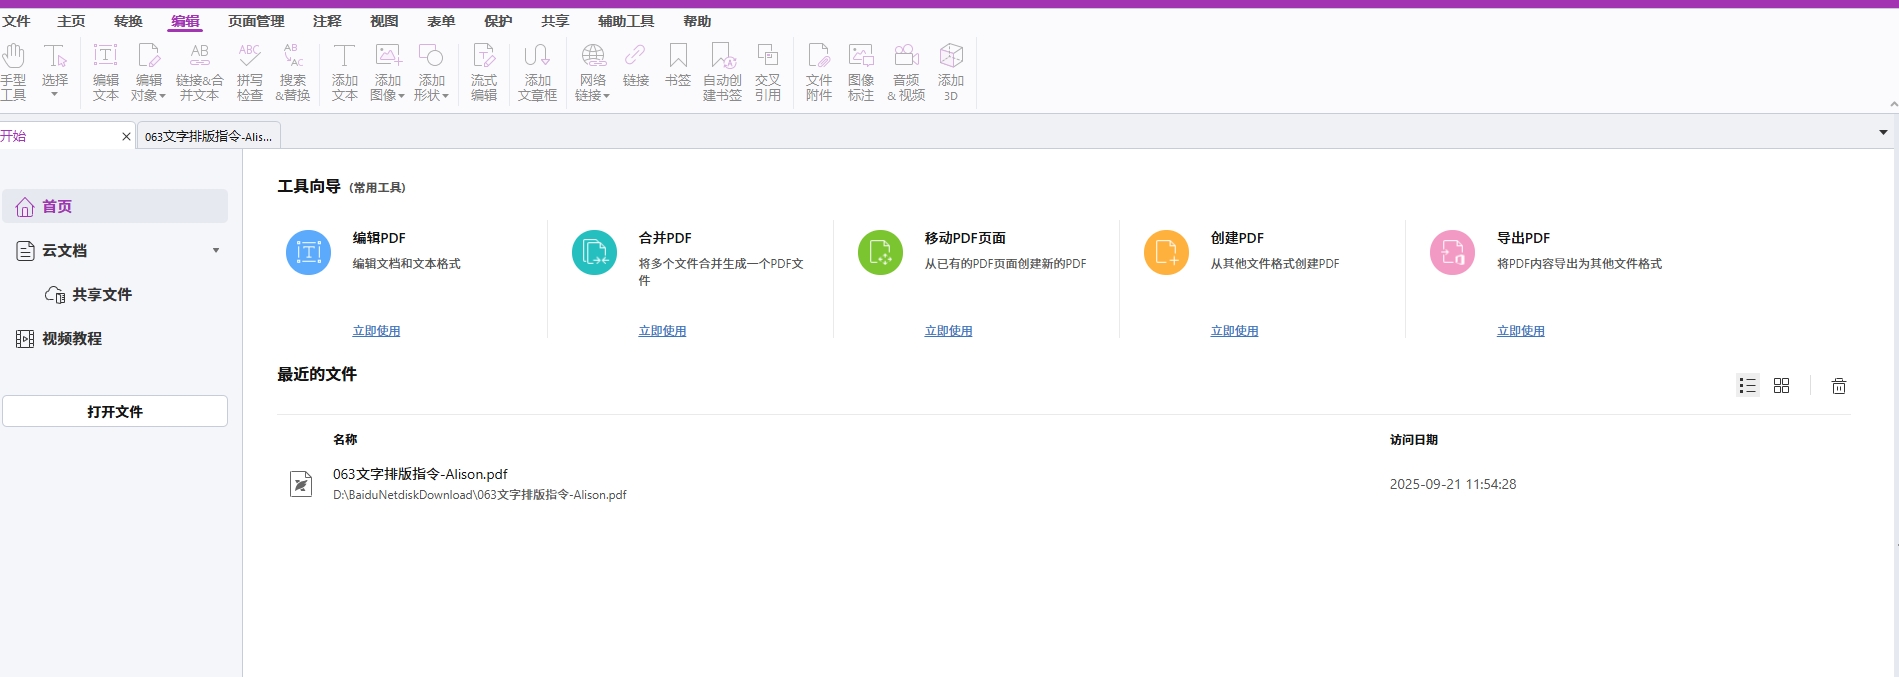1899x677 pixels.
Task: Click the orange 创建PDF wizard icon
Action: tap(1166, 252)
